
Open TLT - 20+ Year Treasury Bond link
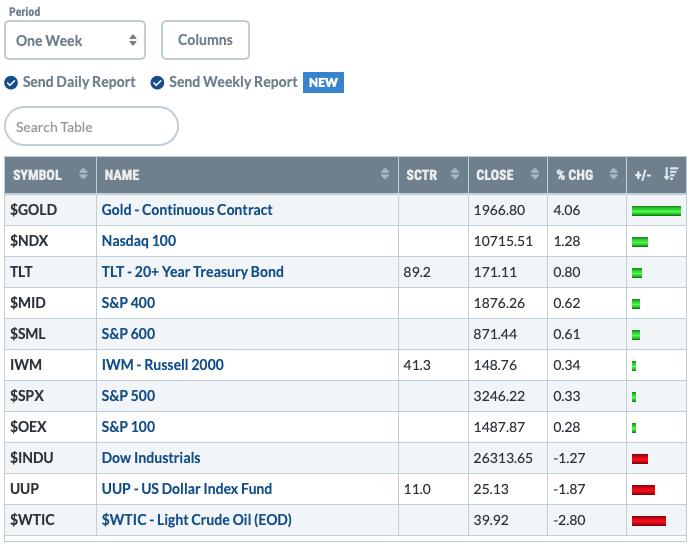point(192,272)
